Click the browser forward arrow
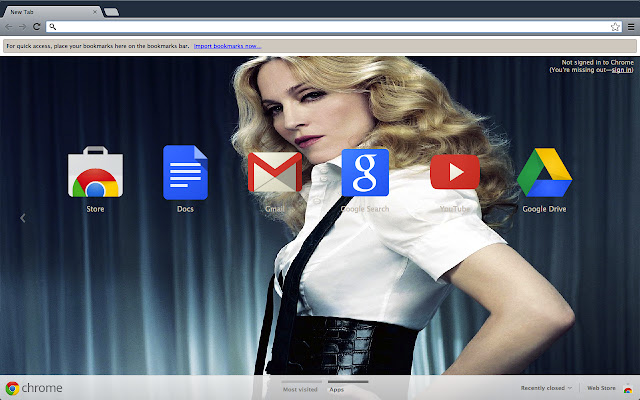The image size is (640, 400). 22,27
